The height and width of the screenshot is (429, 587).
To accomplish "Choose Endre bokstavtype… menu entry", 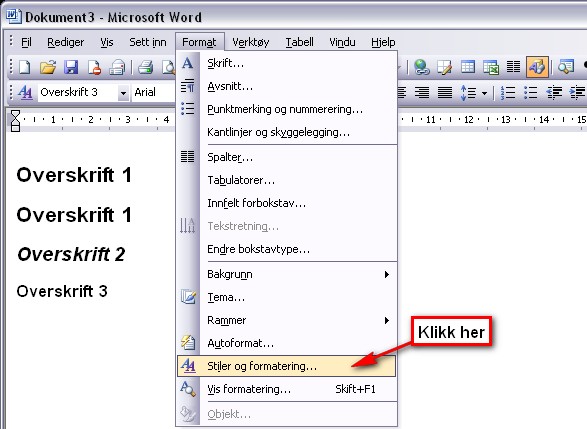I will point(286,249).
